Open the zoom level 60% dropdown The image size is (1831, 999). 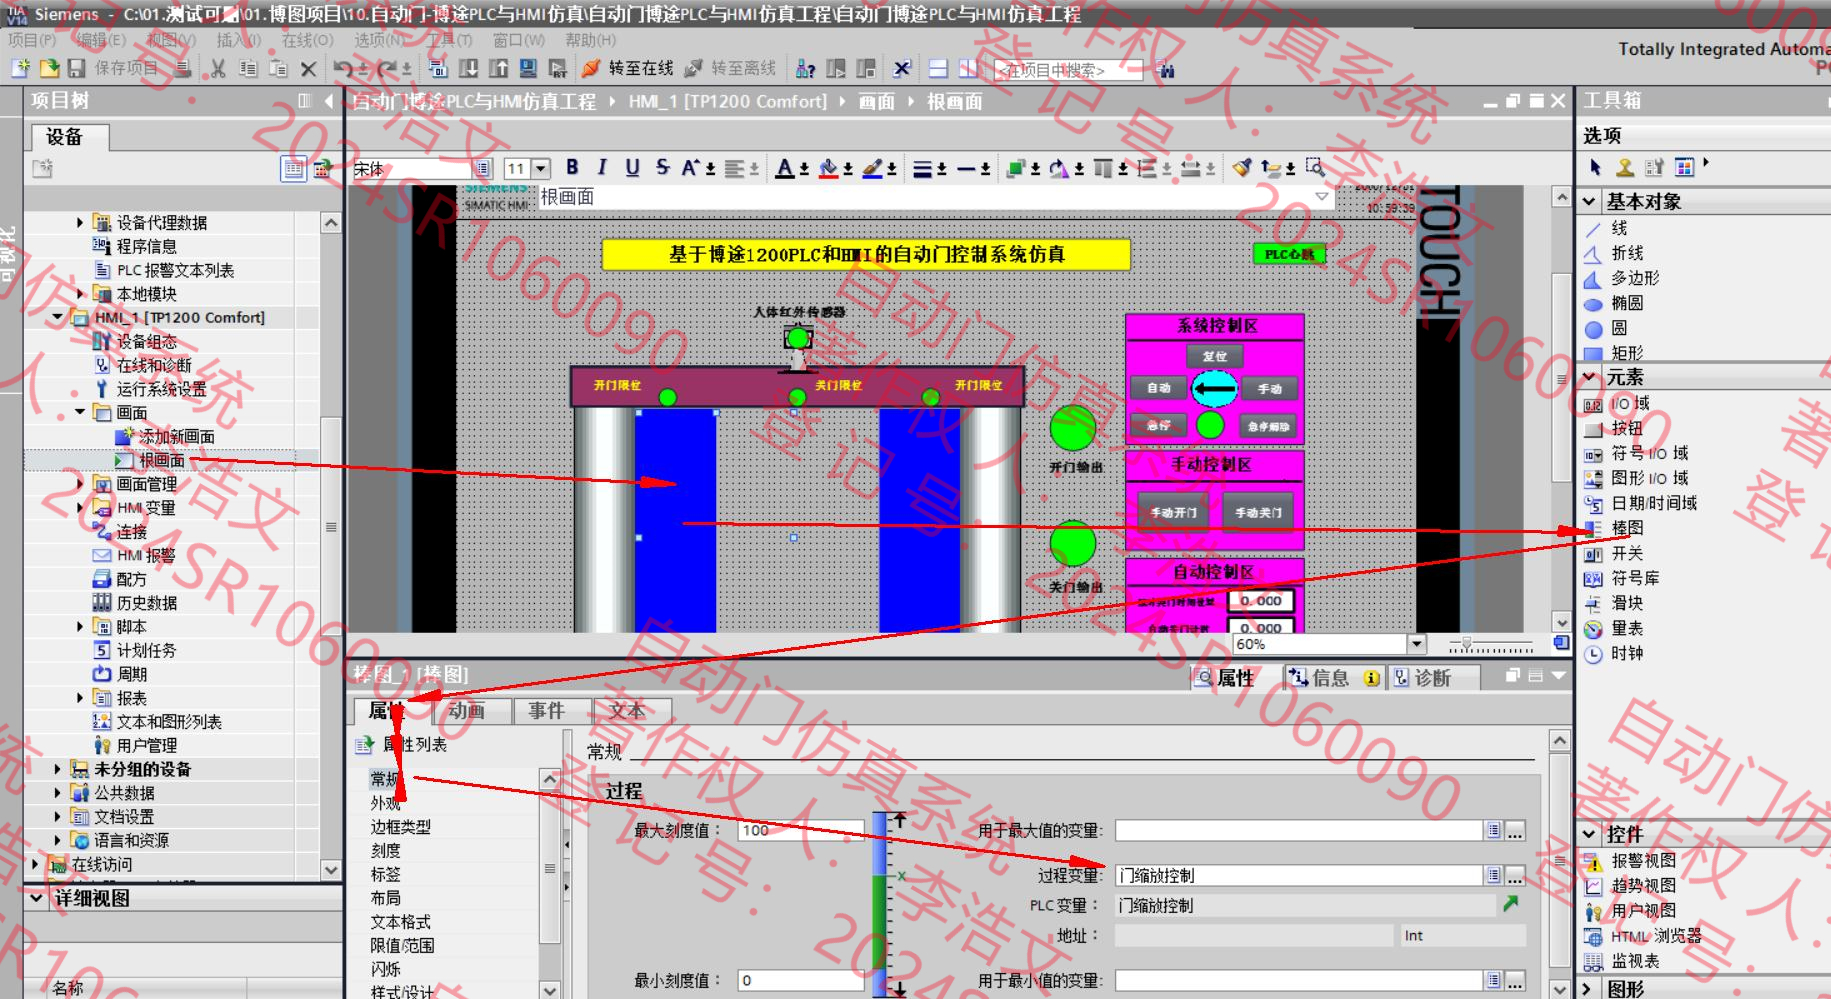coord(1416,644)
